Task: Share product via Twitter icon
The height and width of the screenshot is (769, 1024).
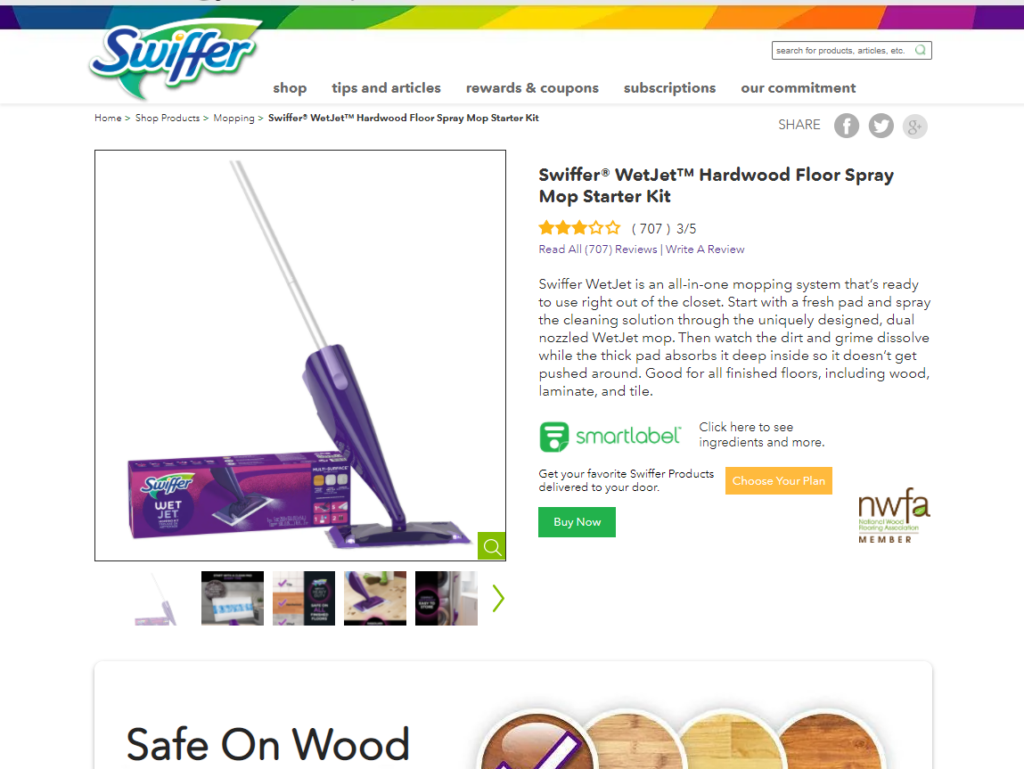Action: [x=881, y=126]
